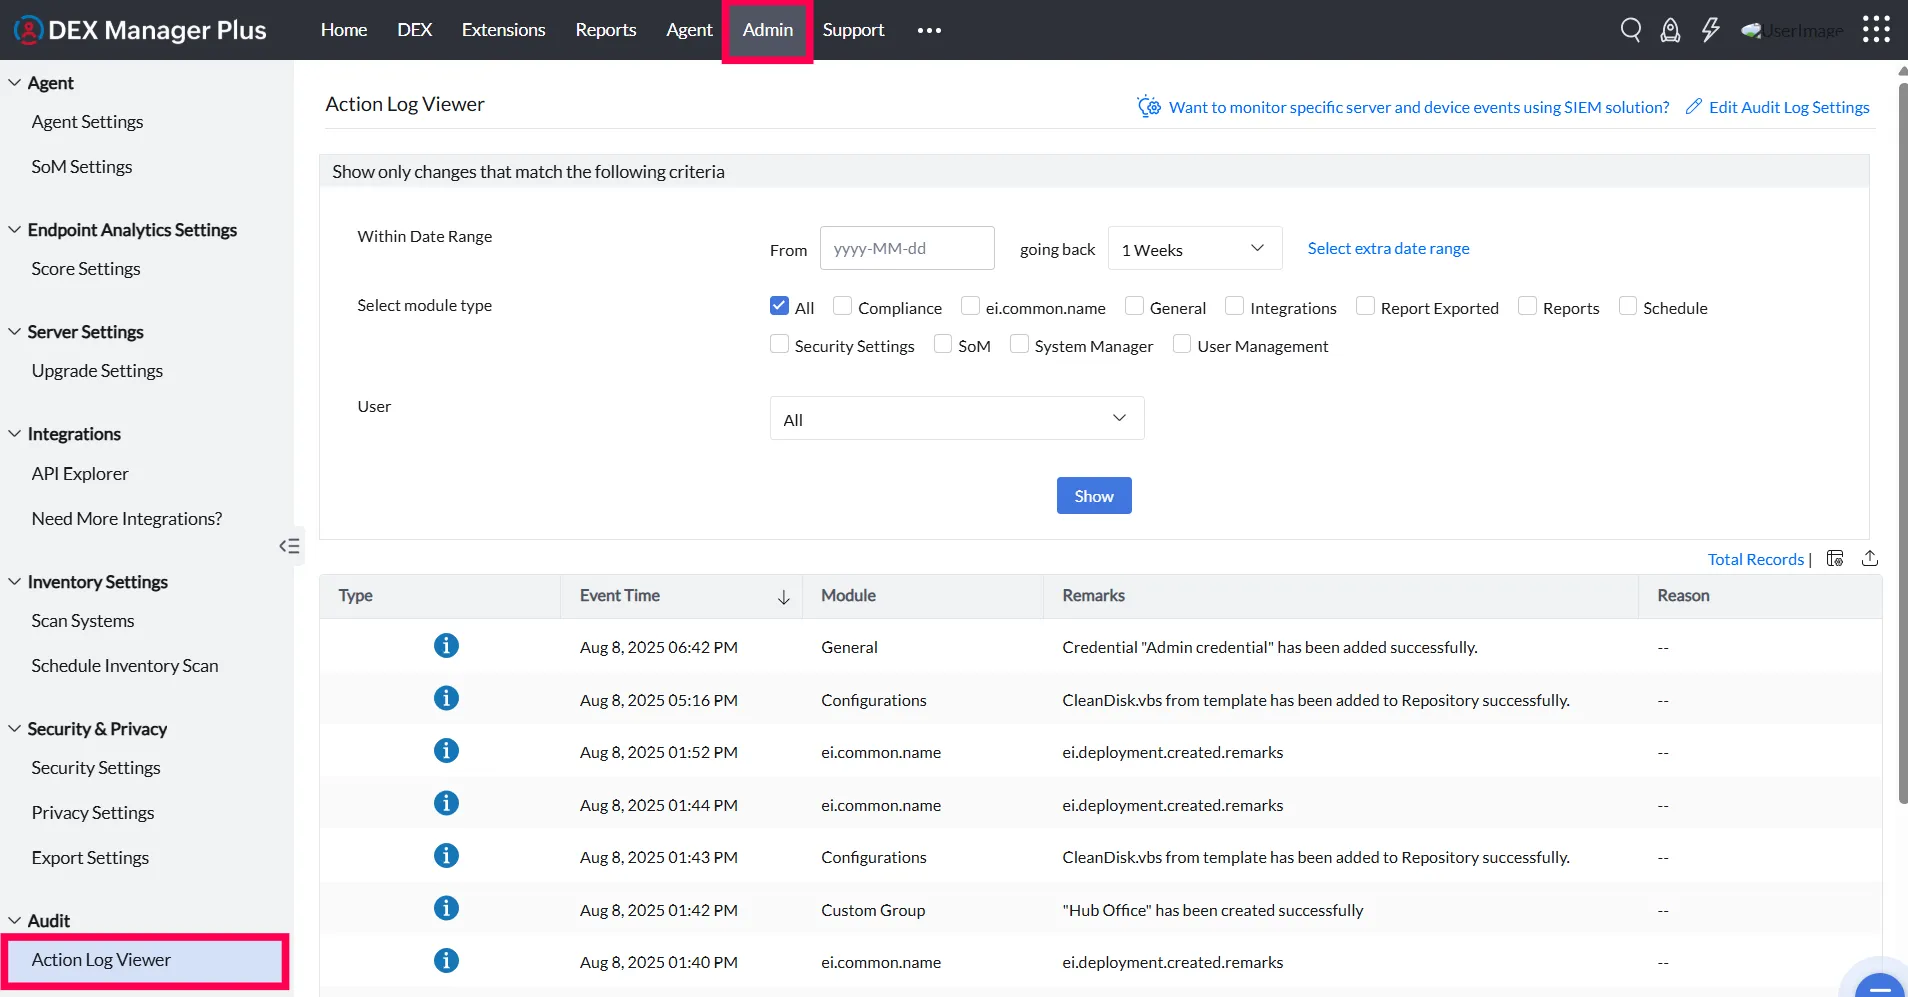Click the export icon beside Total Records
Viewport: 1908px width, 997px height.
[1870, 559]
